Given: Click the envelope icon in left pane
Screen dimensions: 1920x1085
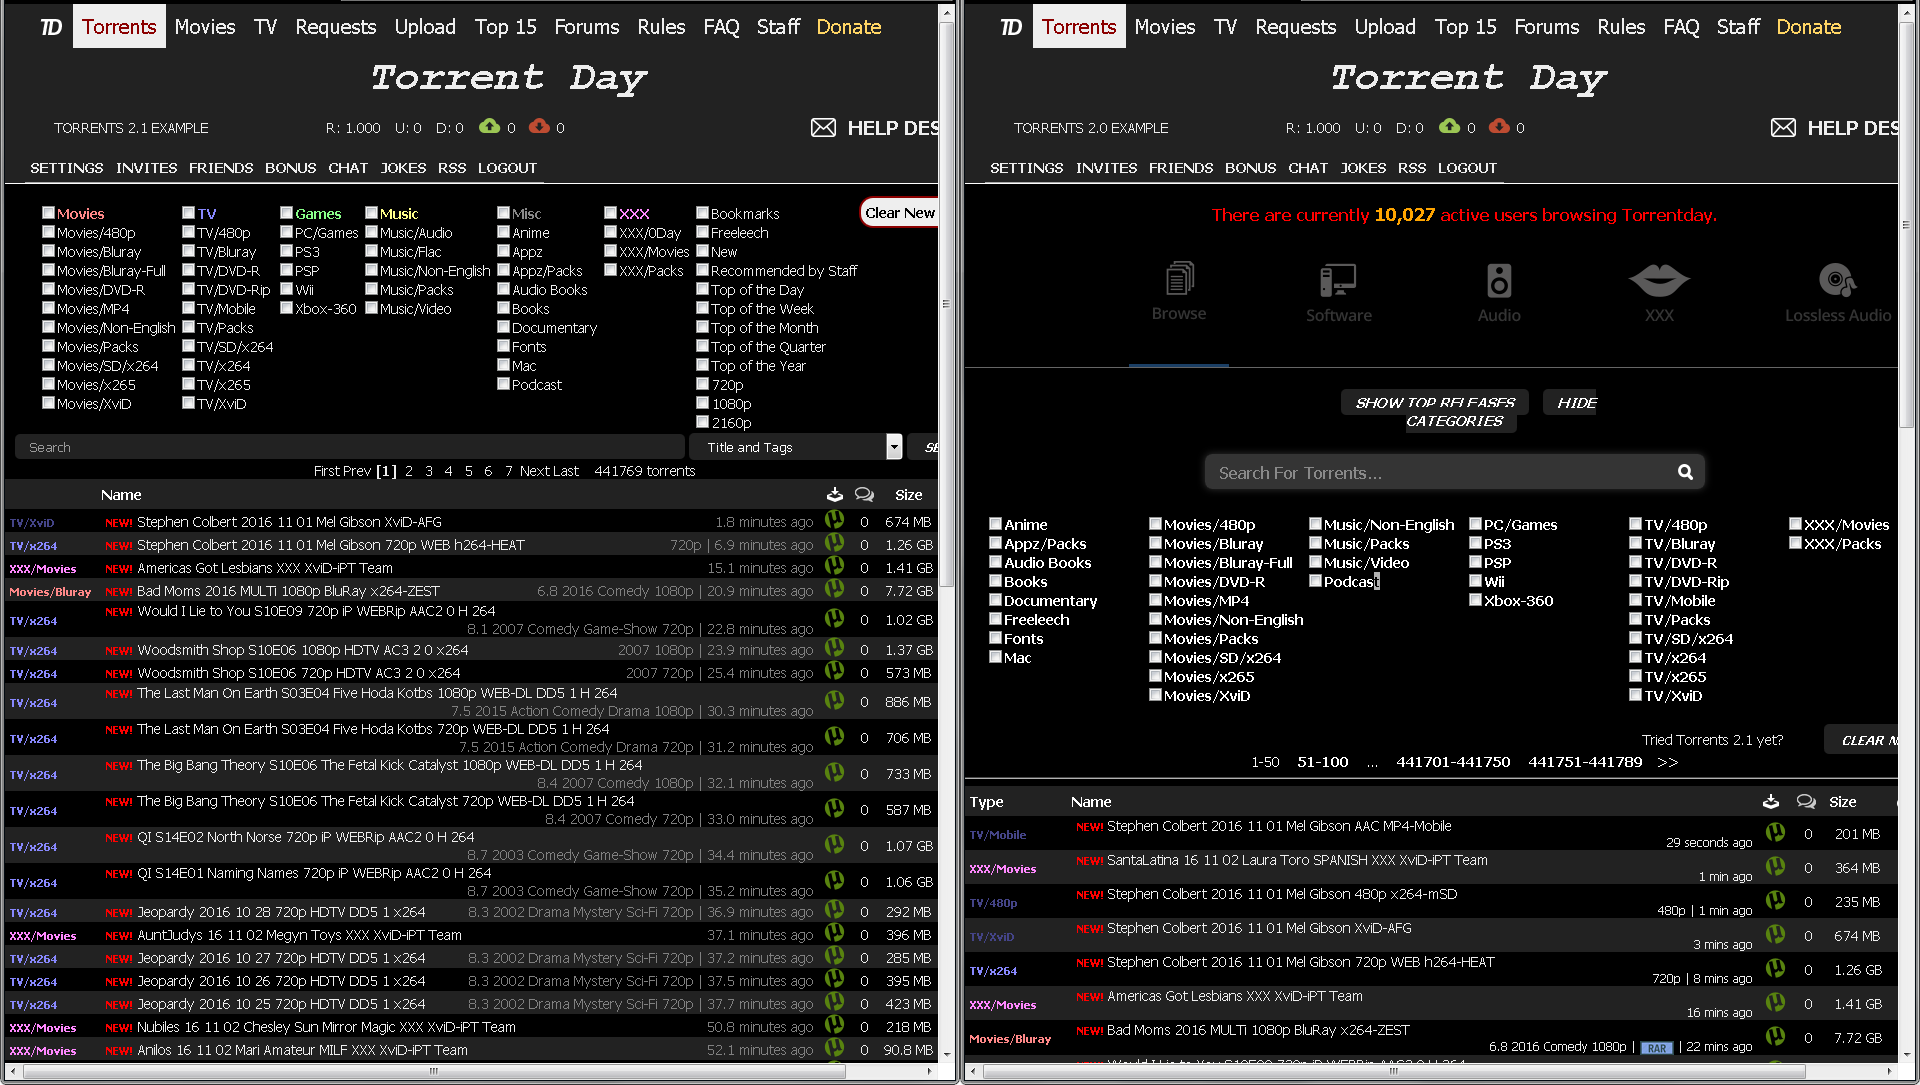Looking at the screenshot, I should (823, 128).
